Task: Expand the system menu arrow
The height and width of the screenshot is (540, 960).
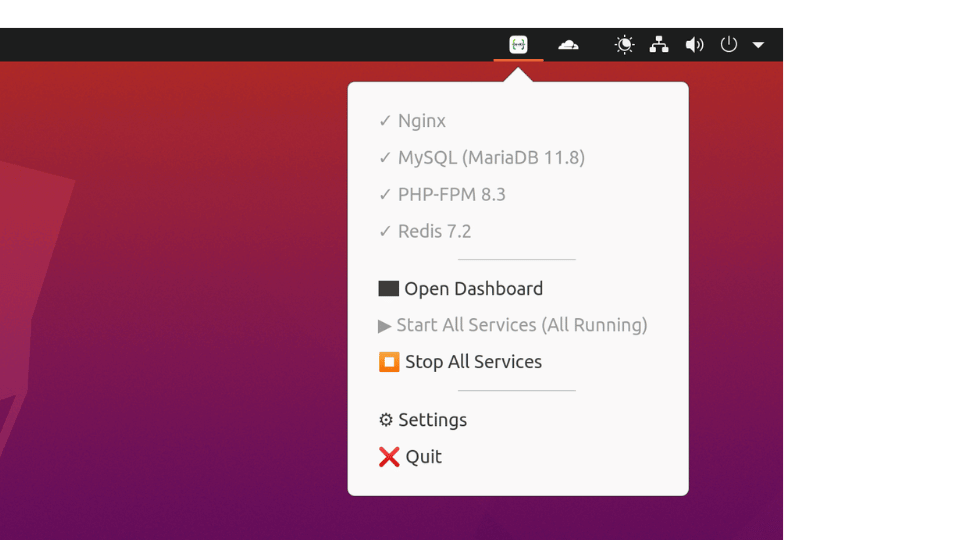Action: [x=758, y=45]
